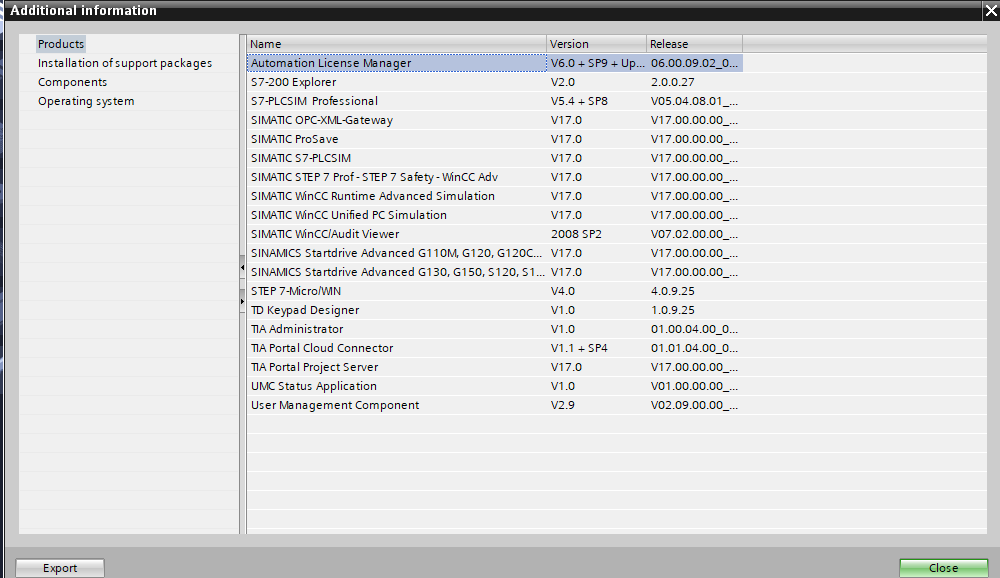
Task: Click release 01.00.04.00_0... cell
Action: click(695, 329)
